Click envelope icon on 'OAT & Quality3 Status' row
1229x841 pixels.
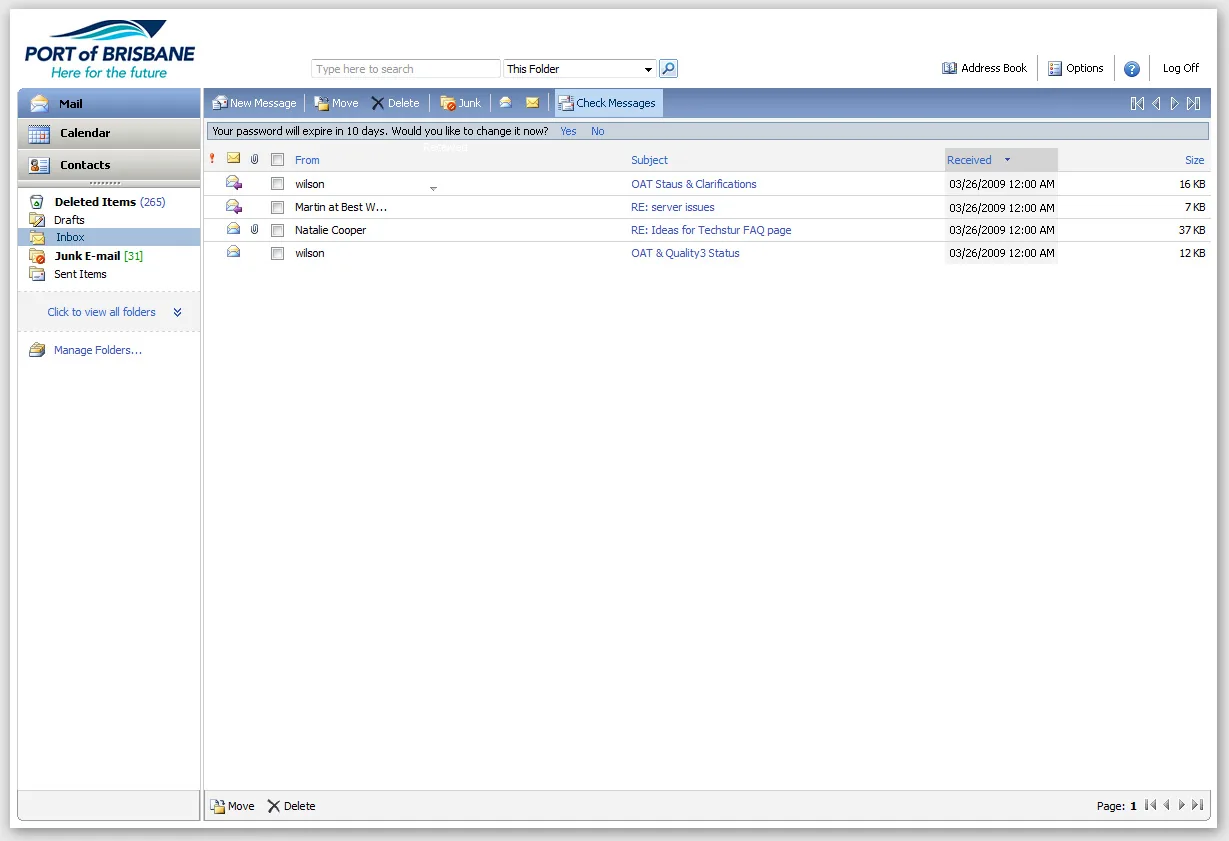click(x=233, y=252)
